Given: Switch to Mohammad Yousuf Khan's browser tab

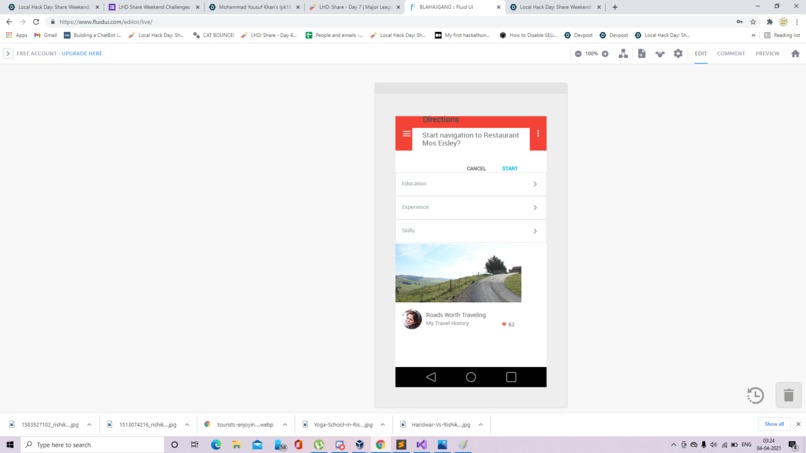Looking at the screenshot, I should click(254, 7).
